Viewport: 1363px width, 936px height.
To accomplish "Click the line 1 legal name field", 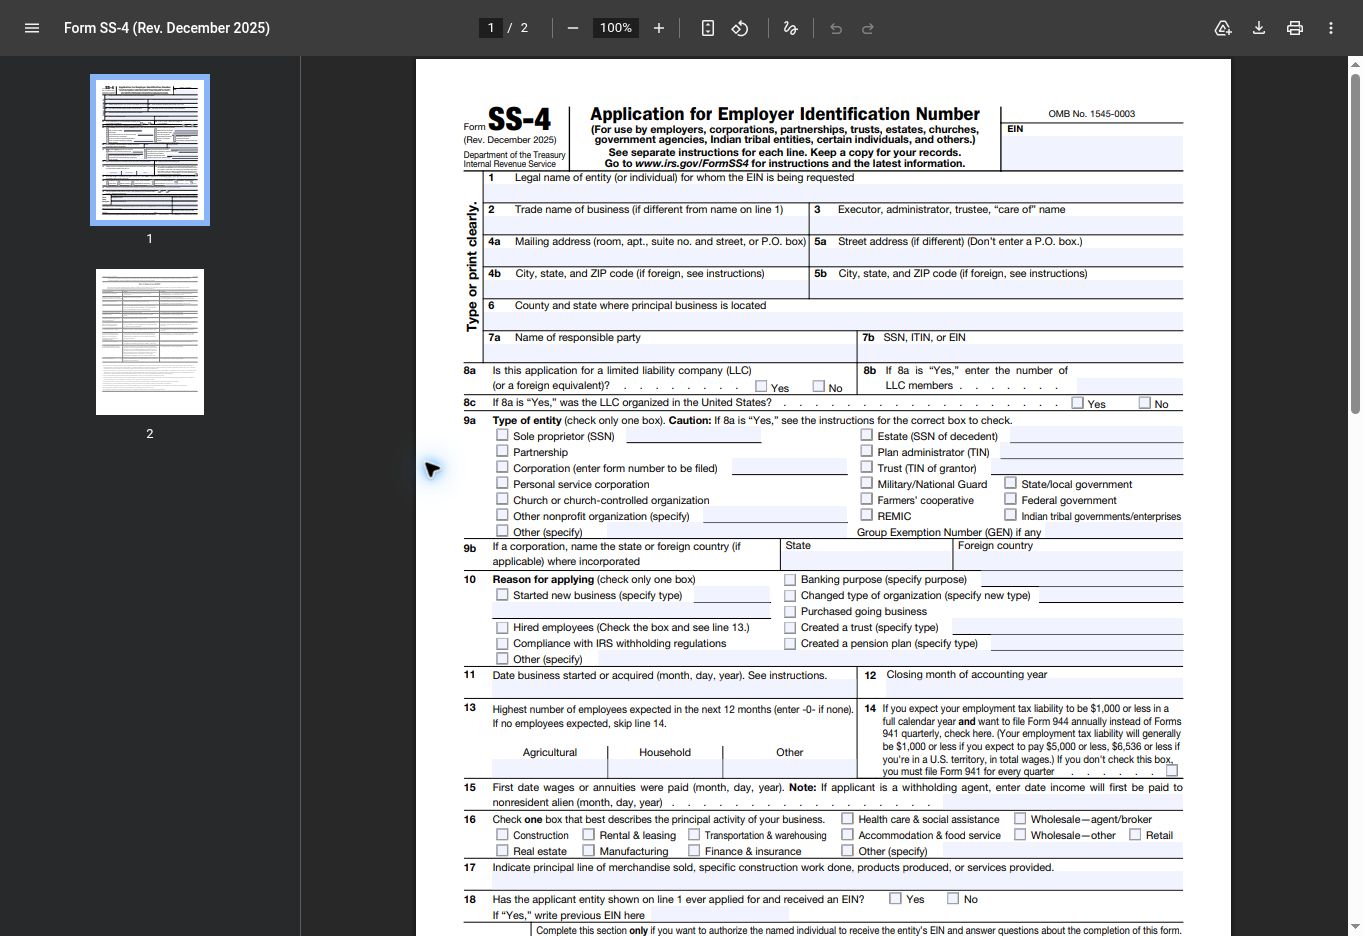I will 833,193.
